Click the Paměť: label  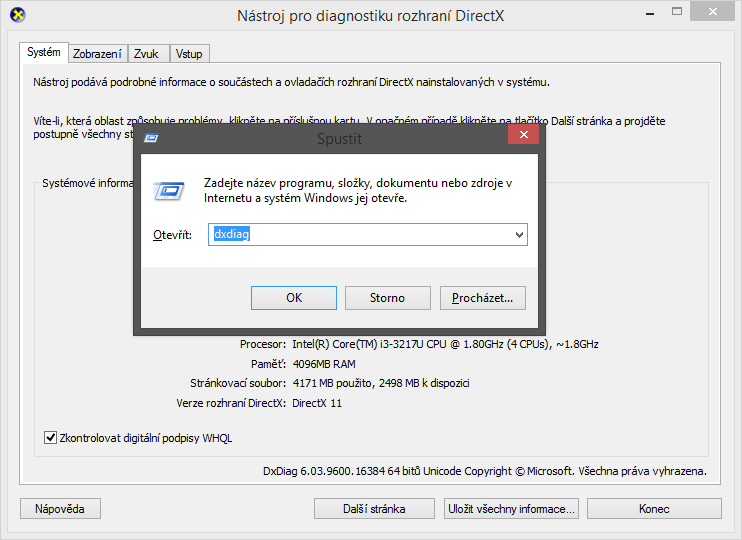(x=268, y=364)
